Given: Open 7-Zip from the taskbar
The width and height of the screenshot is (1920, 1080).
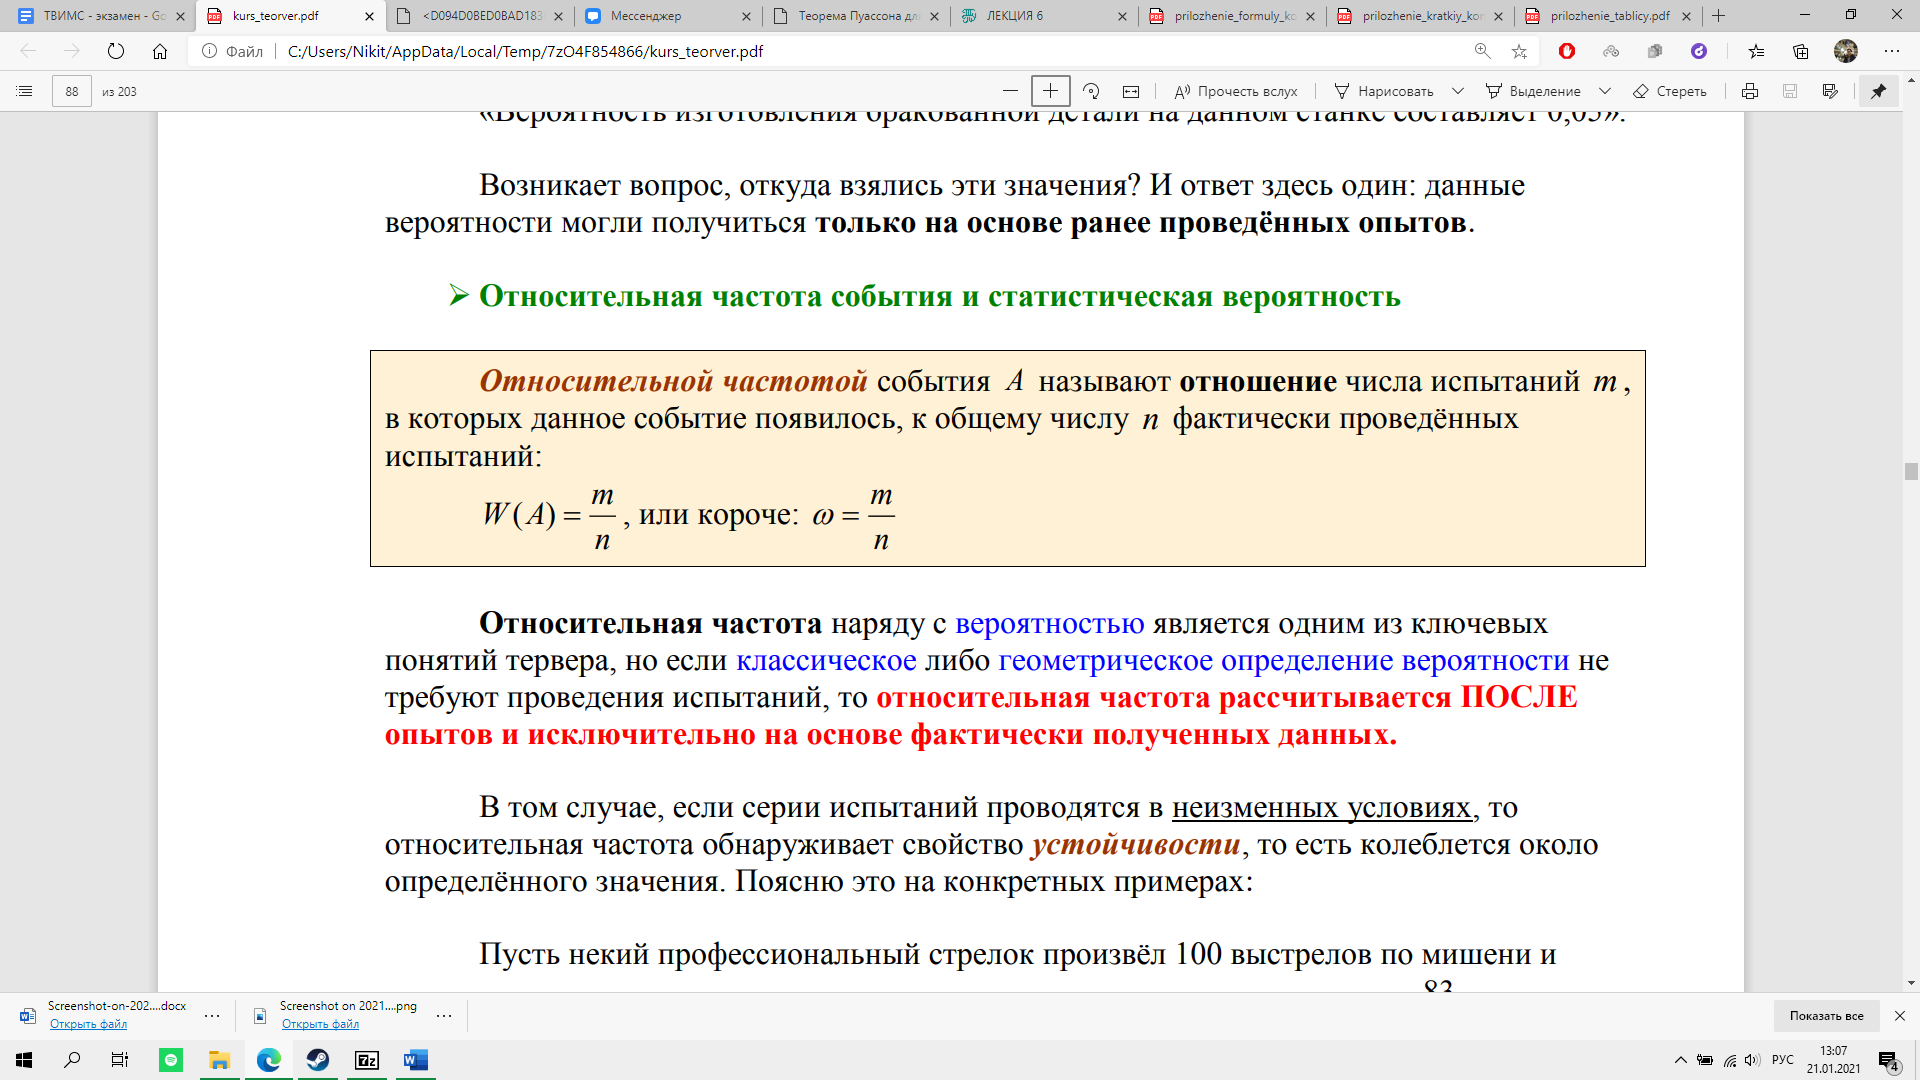Looking at the screenshot, I should click(367, 1060).
